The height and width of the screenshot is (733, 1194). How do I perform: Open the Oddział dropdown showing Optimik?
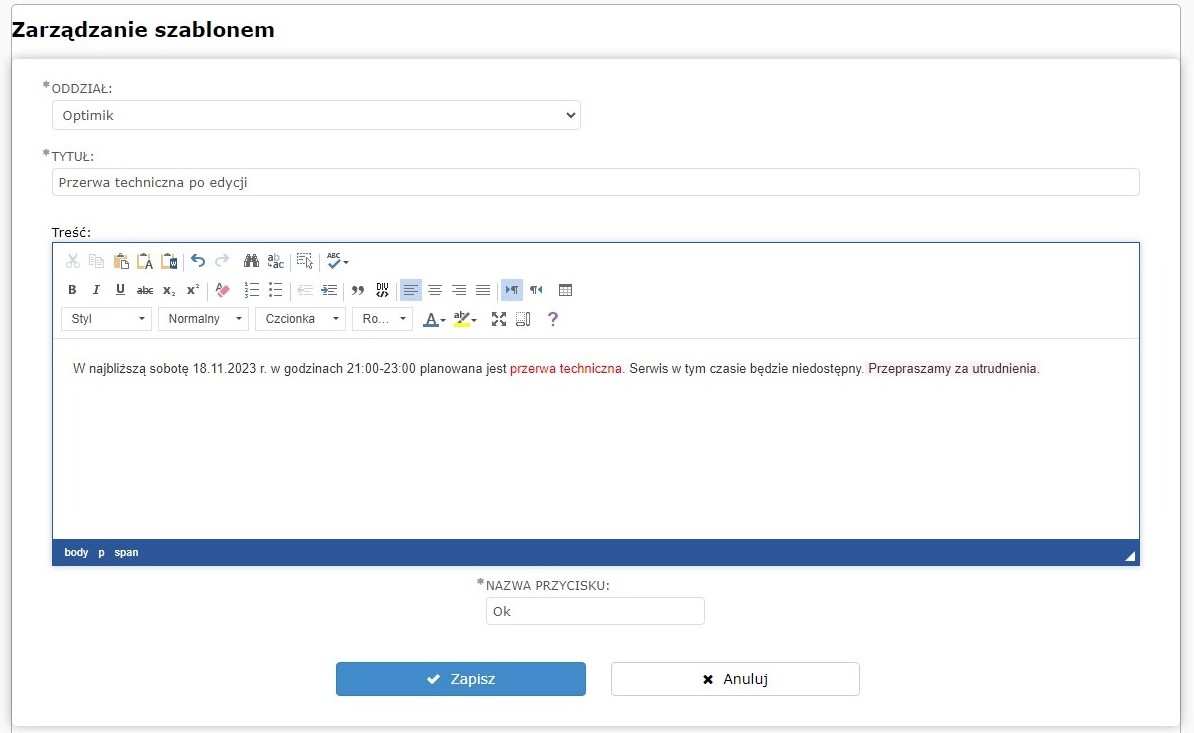point(316,115)
